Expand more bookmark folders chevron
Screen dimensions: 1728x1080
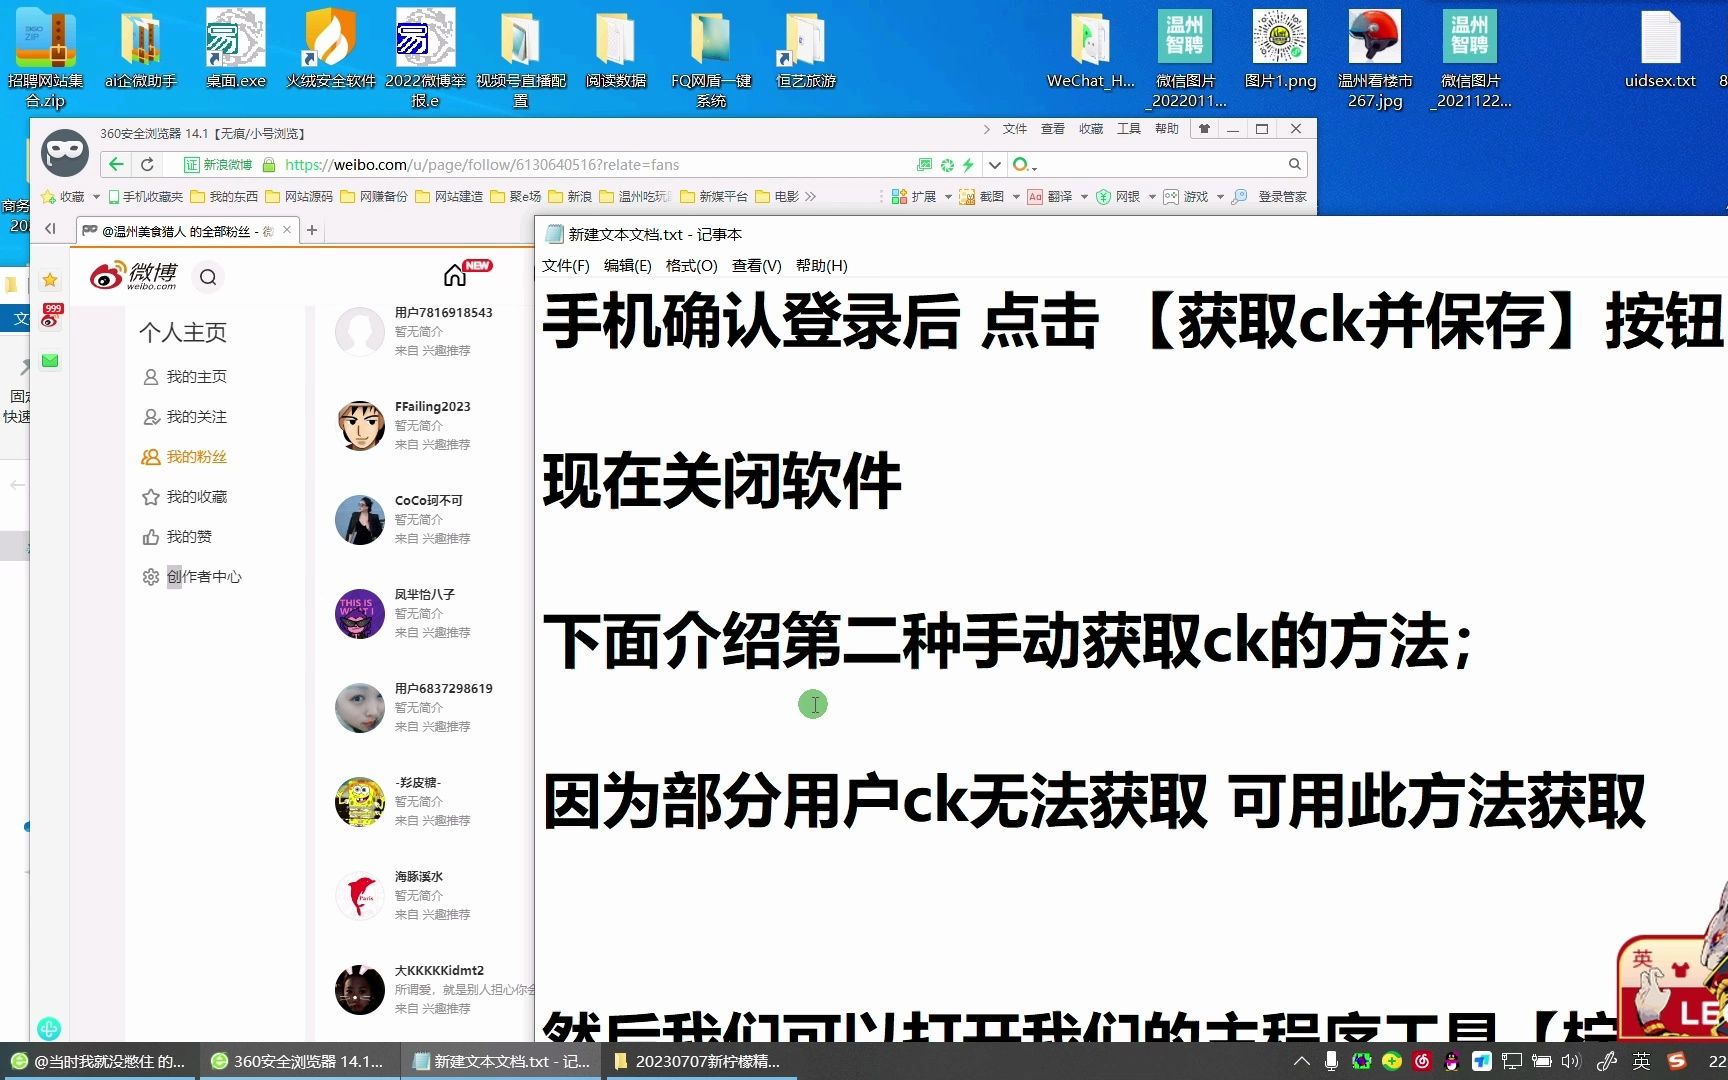[x=810, y=197]
